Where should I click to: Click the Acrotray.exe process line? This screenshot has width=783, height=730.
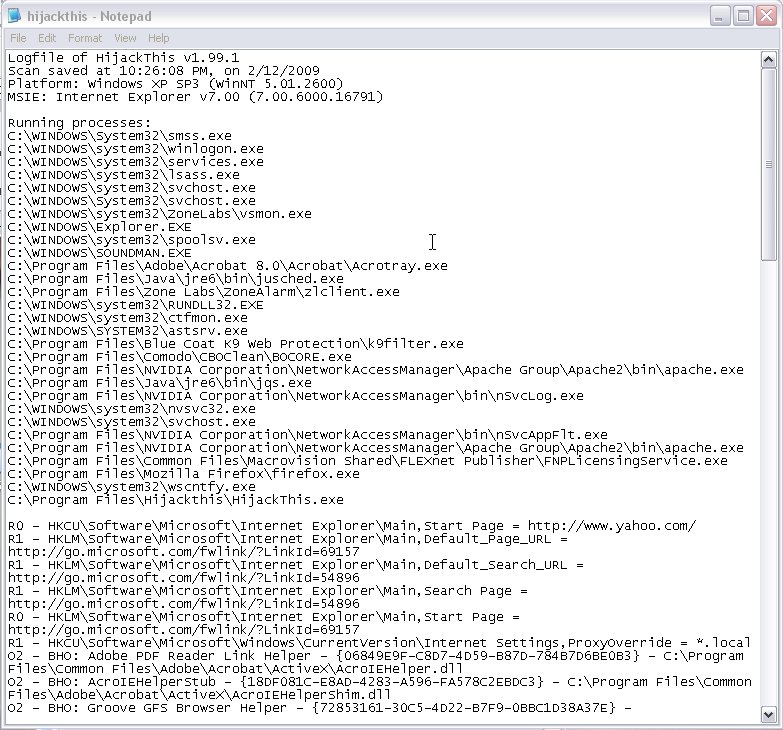click(x=228, y=266)
